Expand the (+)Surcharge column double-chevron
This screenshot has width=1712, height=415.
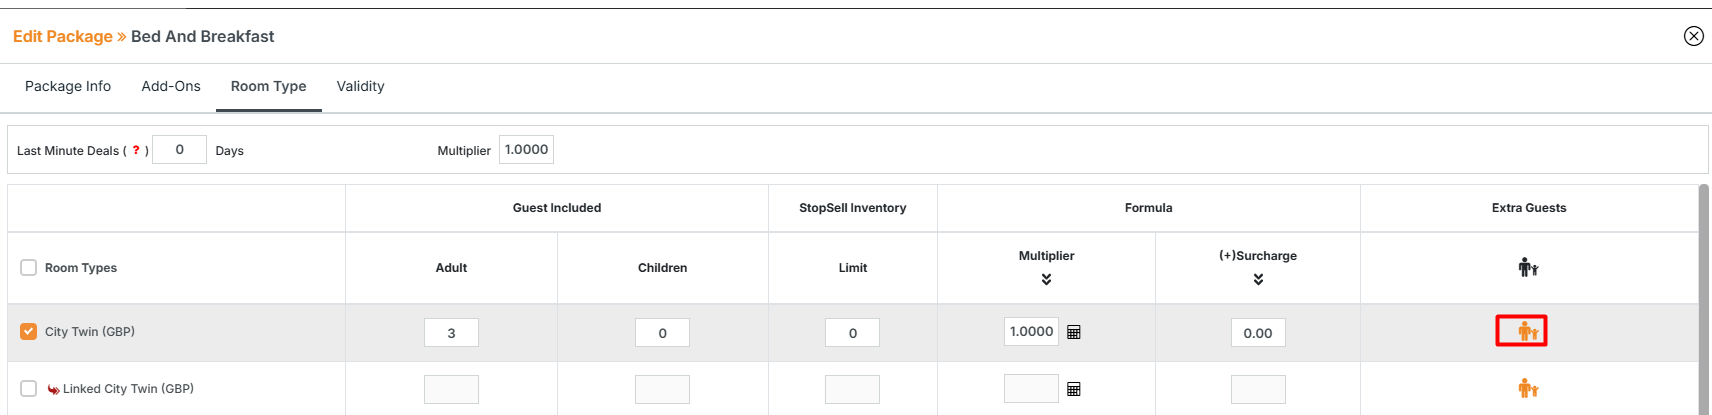(x=1258, y=279)
